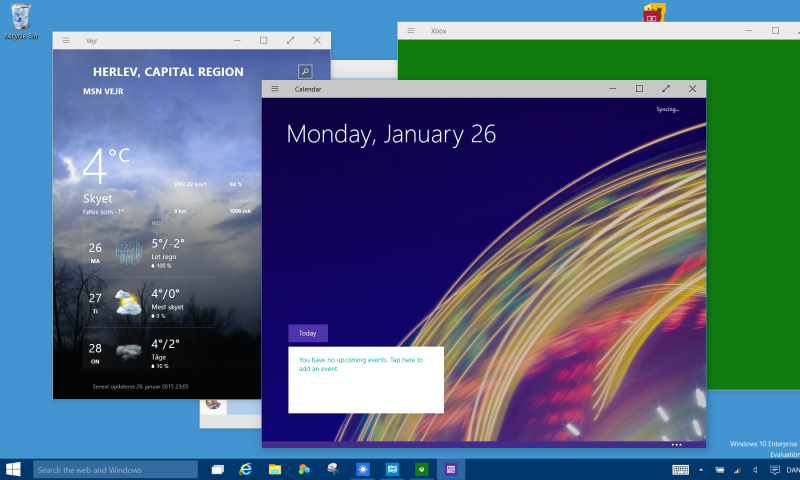
Task: Open File Explorer from the taskbar
Action: [x=275, y=469]
